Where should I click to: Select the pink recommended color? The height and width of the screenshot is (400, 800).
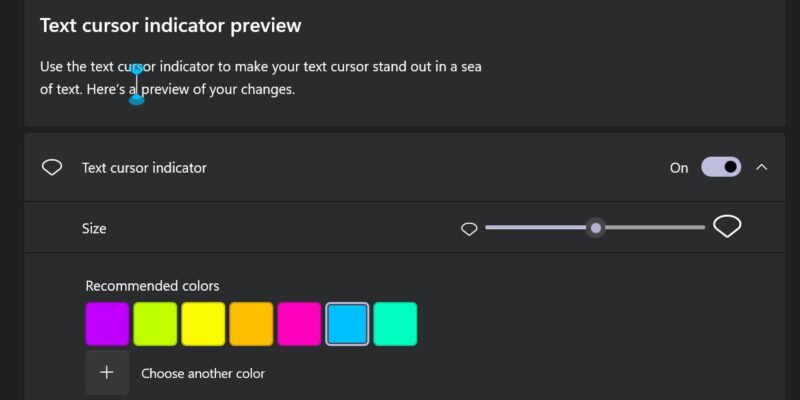299,324
